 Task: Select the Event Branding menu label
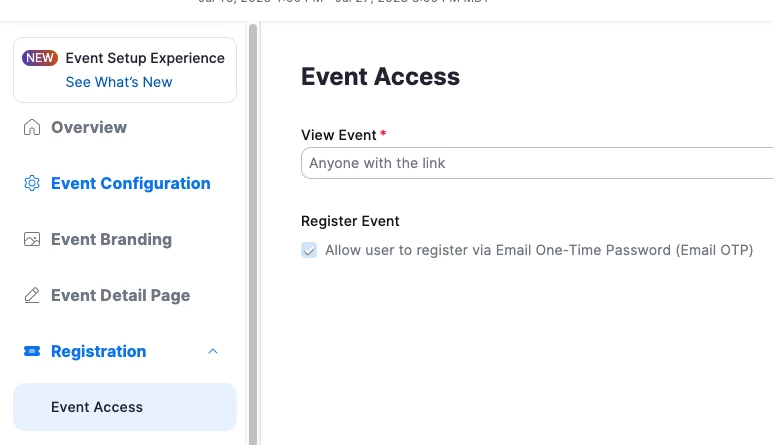(x=111, y=240)
